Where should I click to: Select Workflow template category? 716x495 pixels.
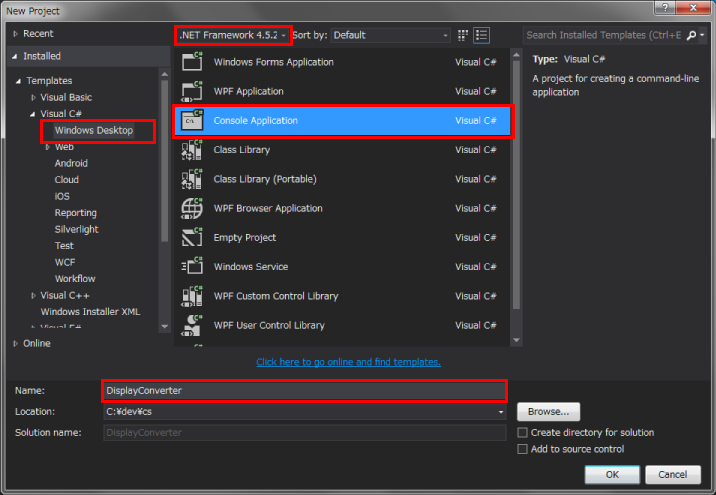tap(75, 279)
